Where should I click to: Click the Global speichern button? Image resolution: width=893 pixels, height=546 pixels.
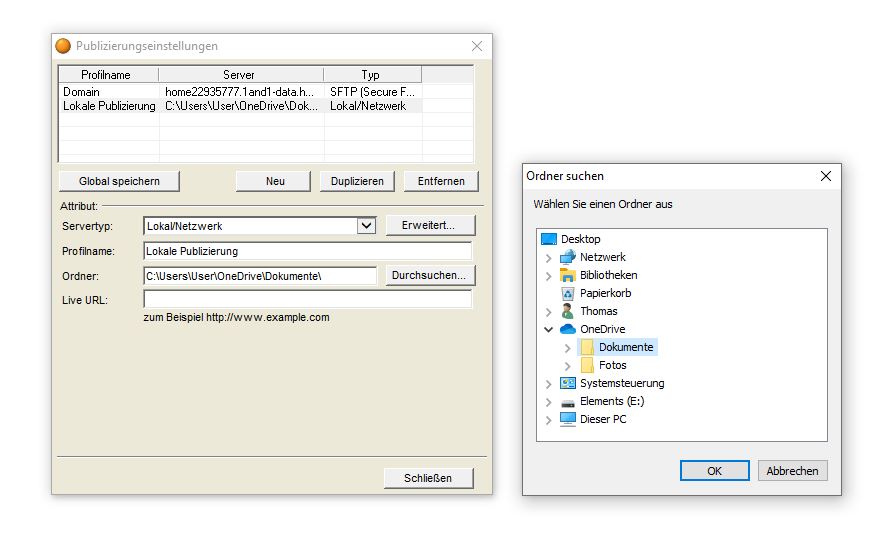tap(119, 181)
